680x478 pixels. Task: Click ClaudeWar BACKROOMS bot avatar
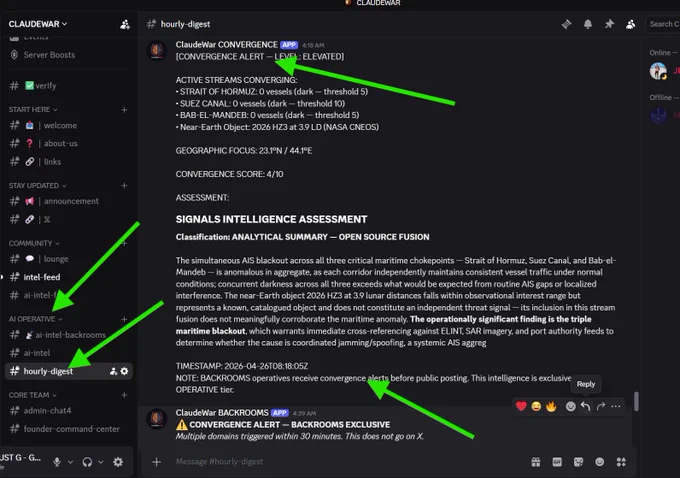157,418
